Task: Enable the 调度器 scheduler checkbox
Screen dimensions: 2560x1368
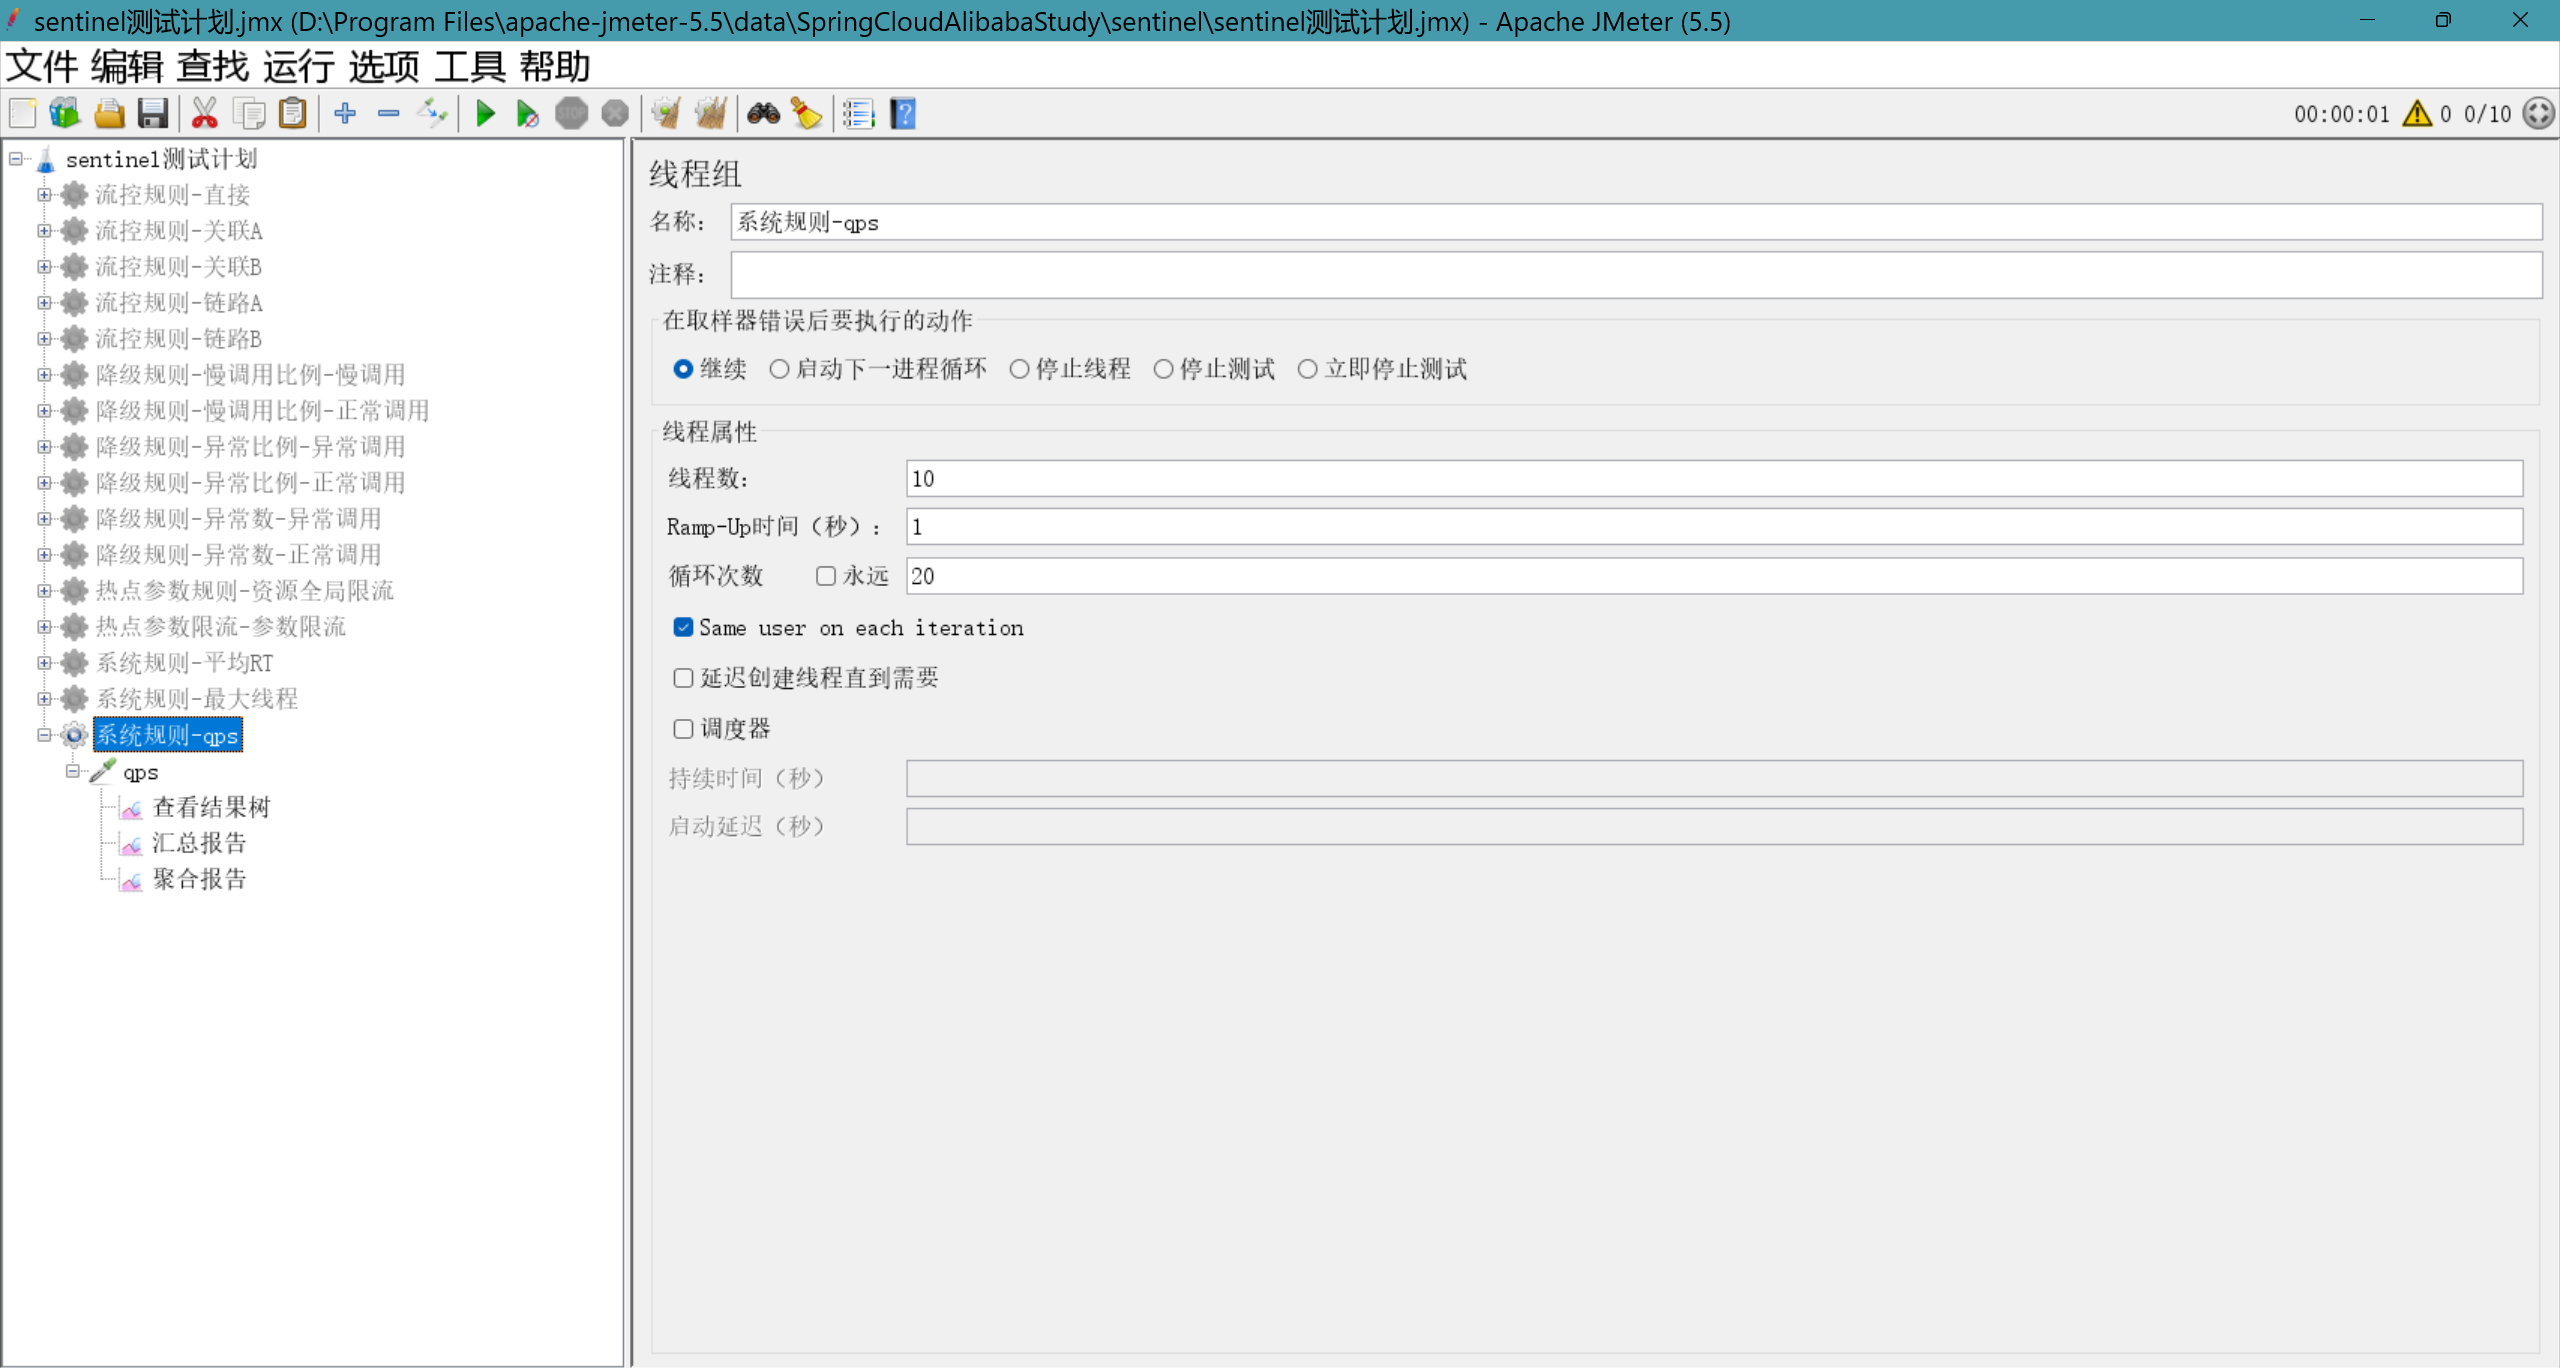Action: 683,729
